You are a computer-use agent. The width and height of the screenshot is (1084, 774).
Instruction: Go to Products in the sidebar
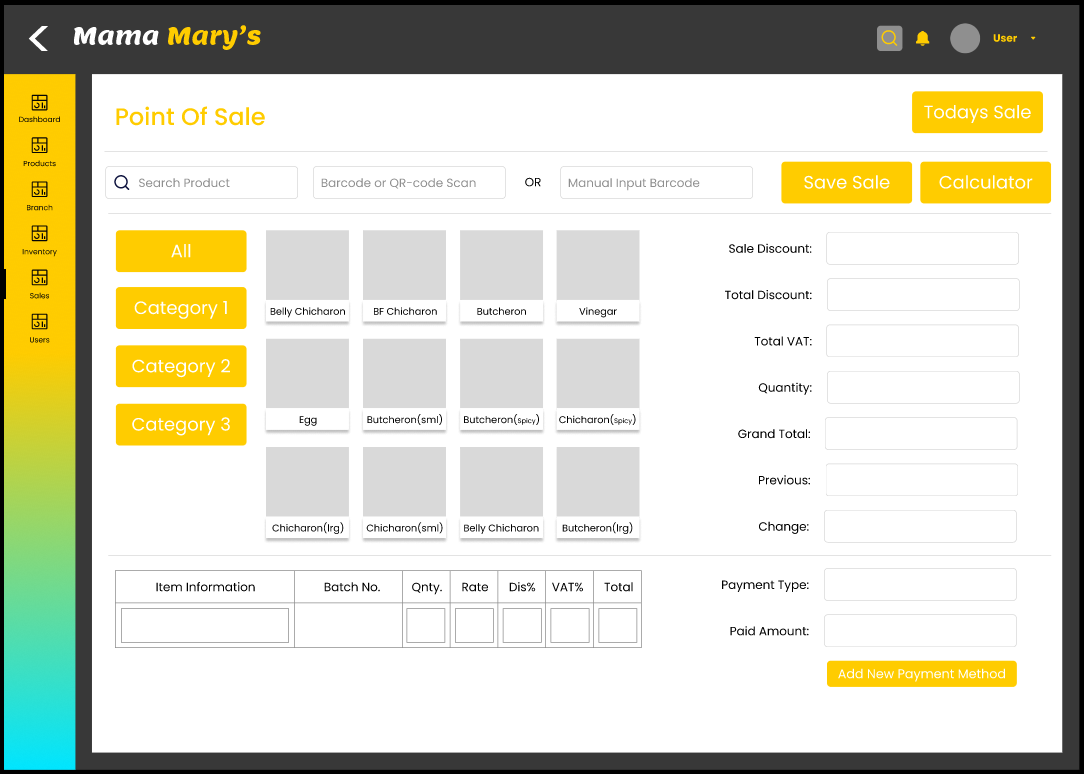pos(39,147)
